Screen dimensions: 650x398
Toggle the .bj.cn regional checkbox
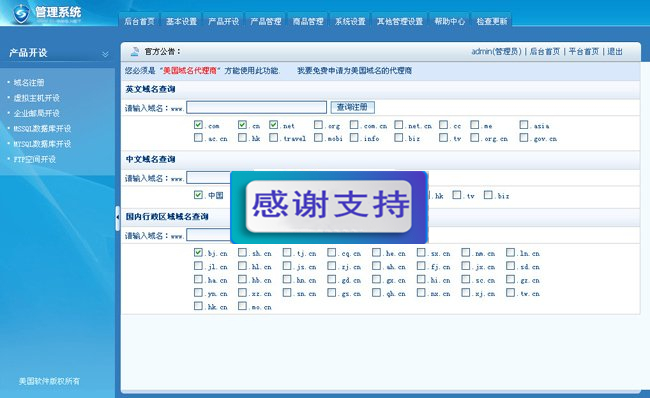coord(198,252)
